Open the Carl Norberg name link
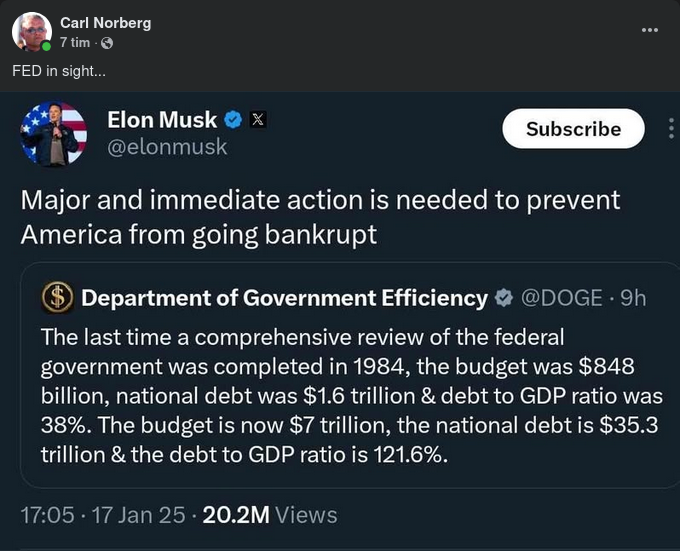The width and height of the screenshot is (680, 551). click(105, 23)
